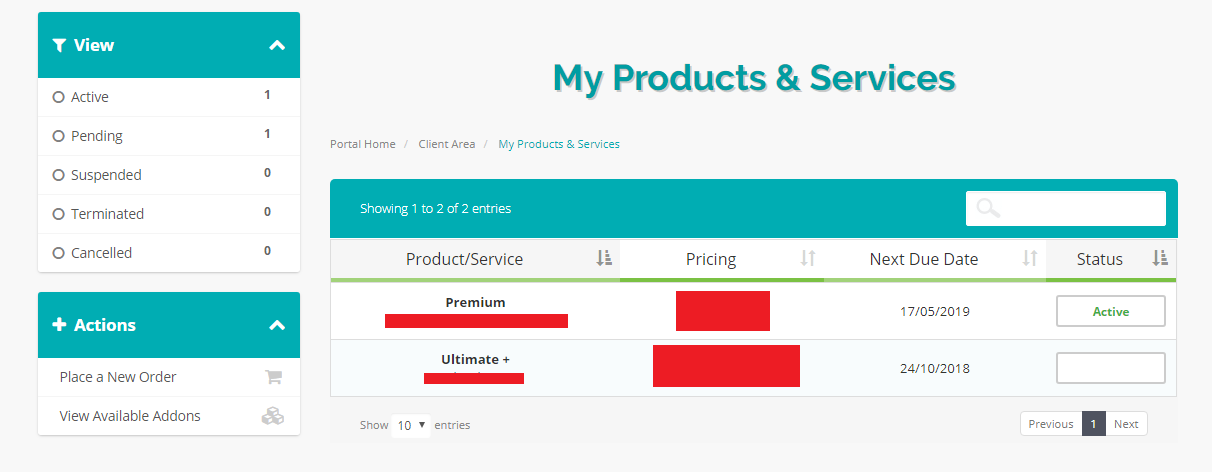1212x472 pixels.
Task: Click the Next Due Date sort arrows
Action: [1029, 259]
